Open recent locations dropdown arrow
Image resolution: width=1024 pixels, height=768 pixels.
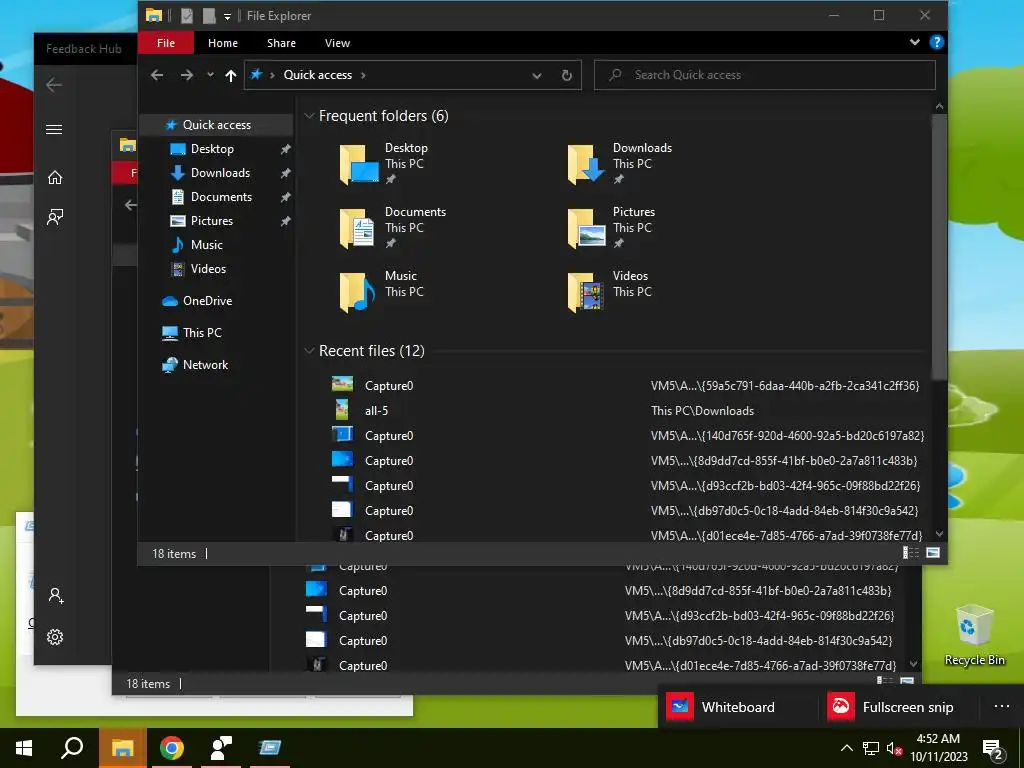[210, 75]
